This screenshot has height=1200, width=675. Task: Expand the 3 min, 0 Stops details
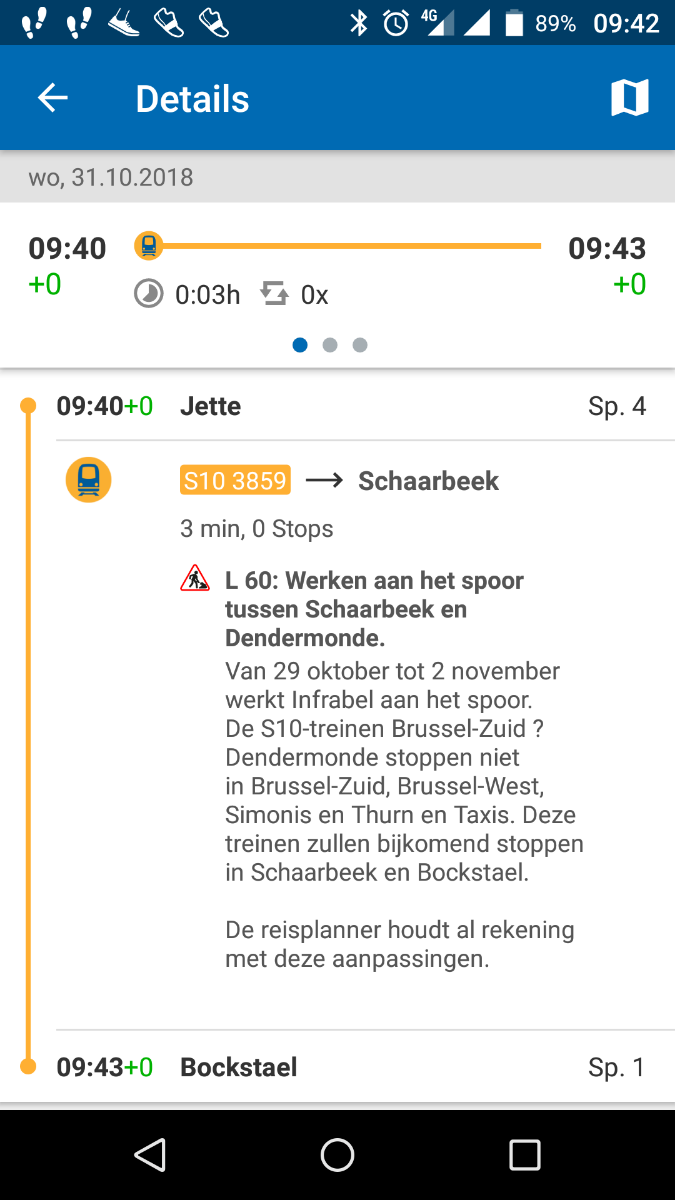(257, 528)
